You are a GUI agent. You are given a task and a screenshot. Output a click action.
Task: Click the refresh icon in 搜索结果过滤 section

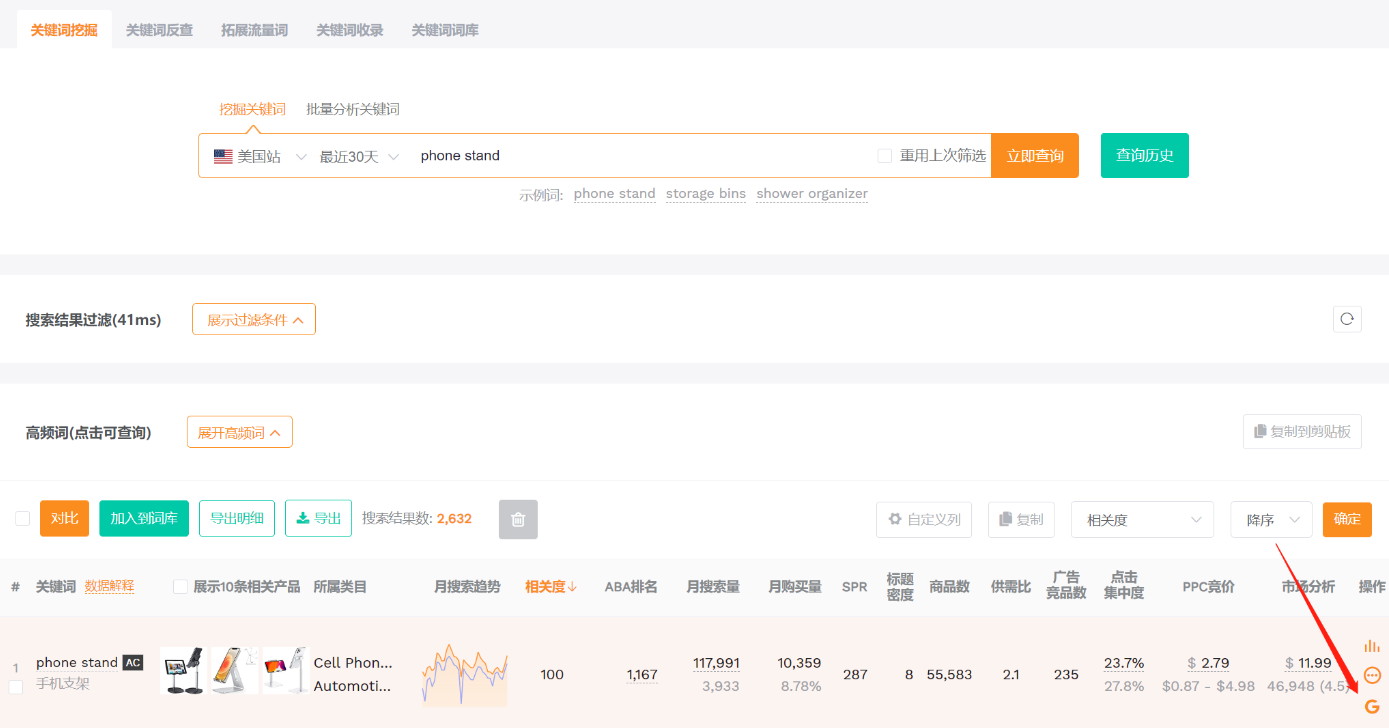click(x=1347, y=319)
